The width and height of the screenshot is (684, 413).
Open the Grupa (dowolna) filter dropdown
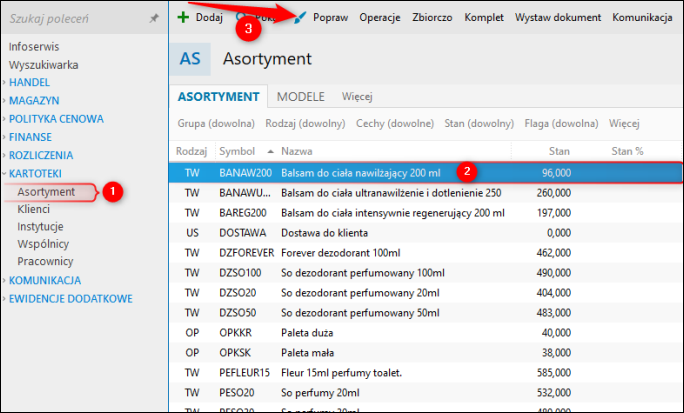coord(216,123)
